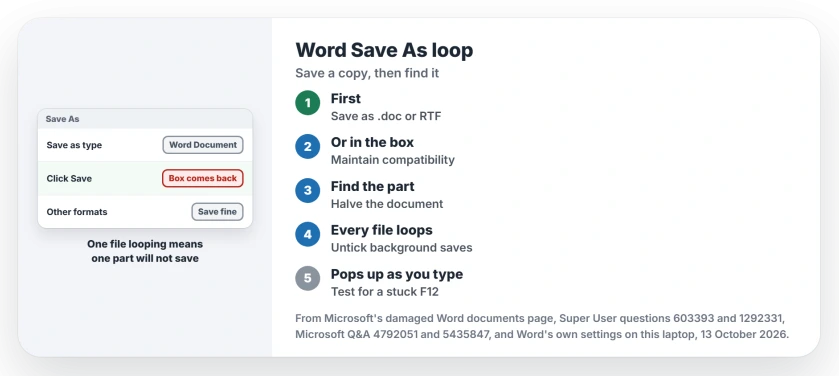Click the 'Save As' dialog title

[62, 119]
